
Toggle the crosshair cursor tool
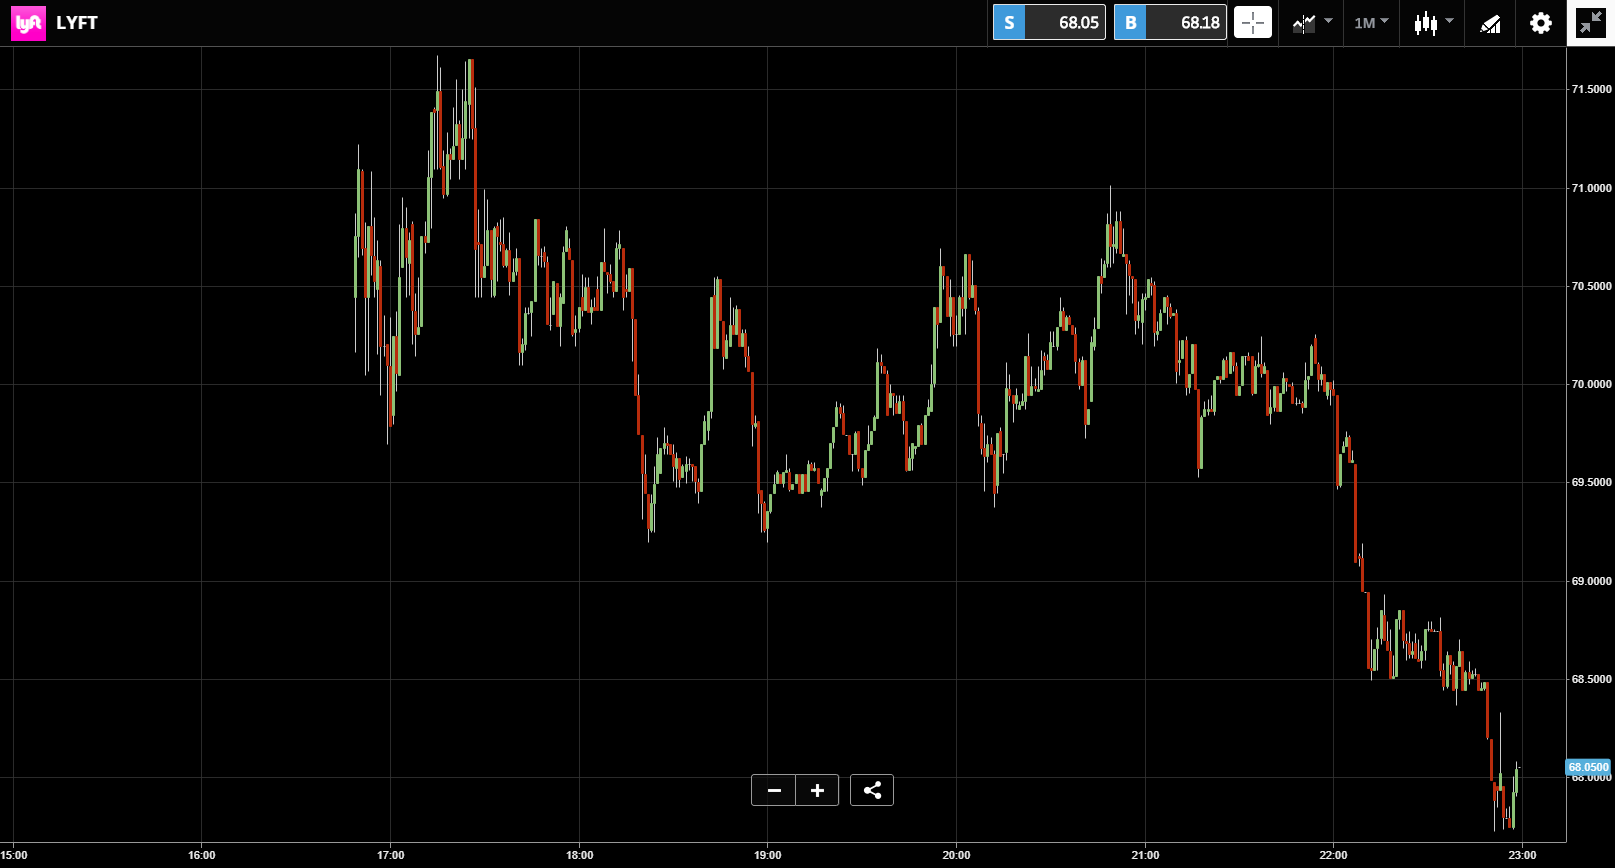pos(1253,22)
